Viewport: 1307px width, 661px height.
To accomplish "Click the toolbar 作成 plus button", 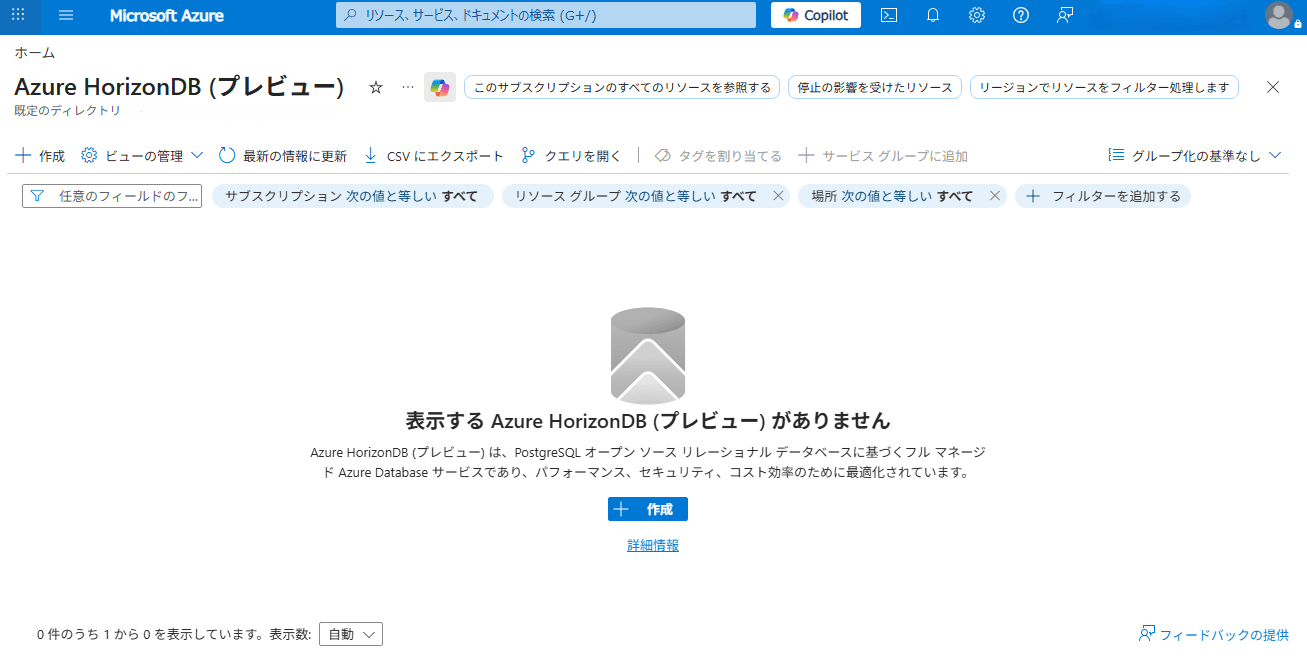I will 40,156.
